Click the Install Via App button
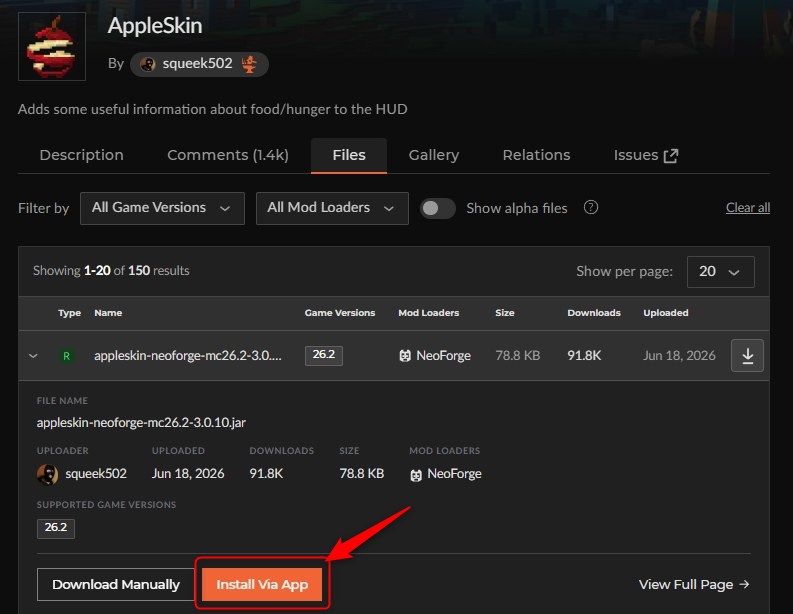Image resolution: width=793 pixels, height=614 pixels. [262, 585]
